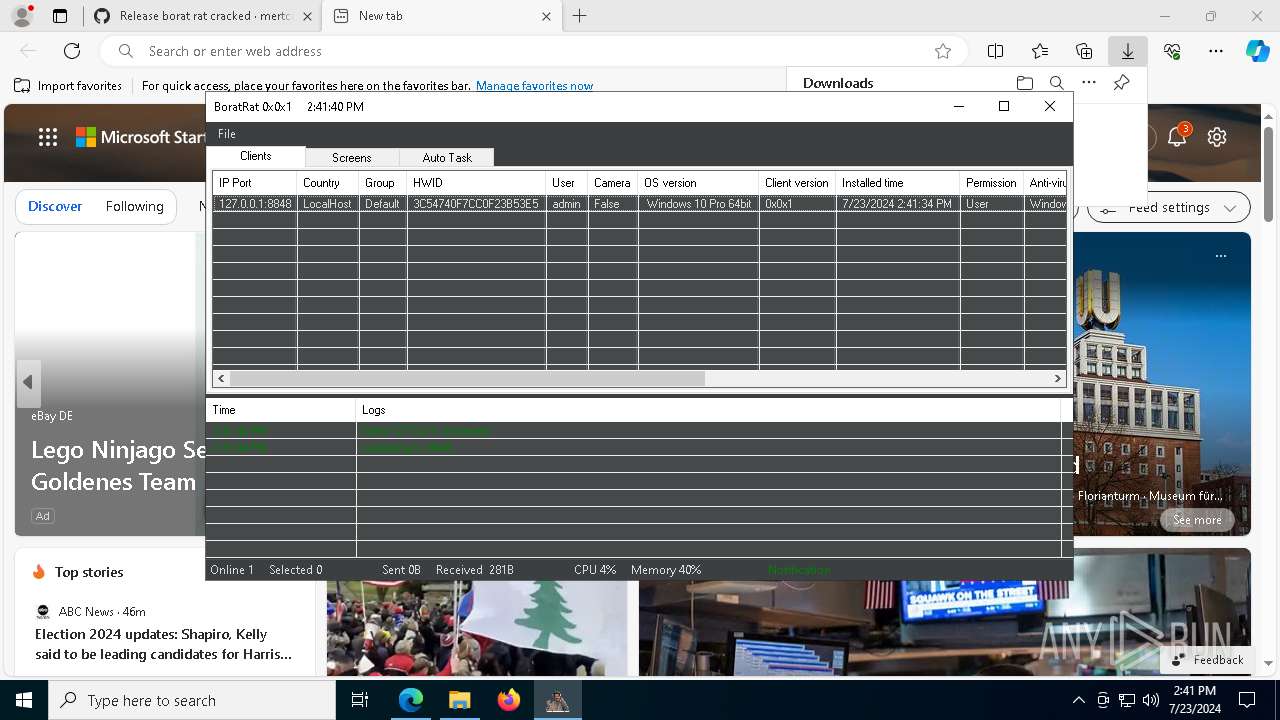Click the Logs column header
This screenshot has height=720, width=1280.
tap(708, 410)
